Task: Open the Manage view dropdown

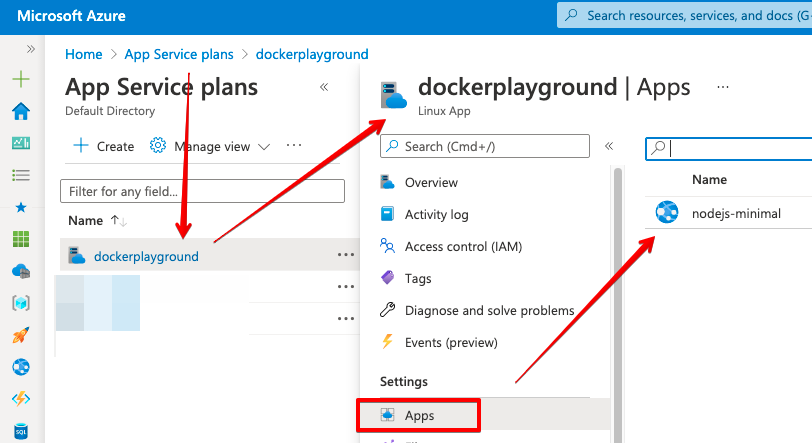Action: pyautogui.click(x=210, y=146)
